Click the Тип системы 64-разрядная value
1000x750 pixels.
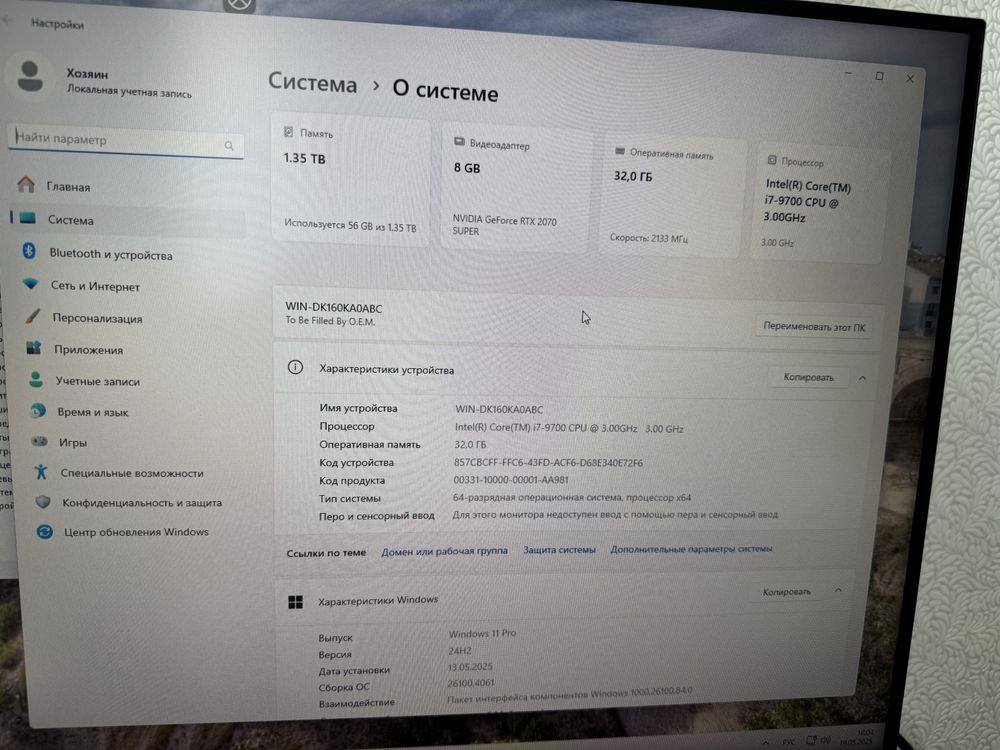(571, 497)
